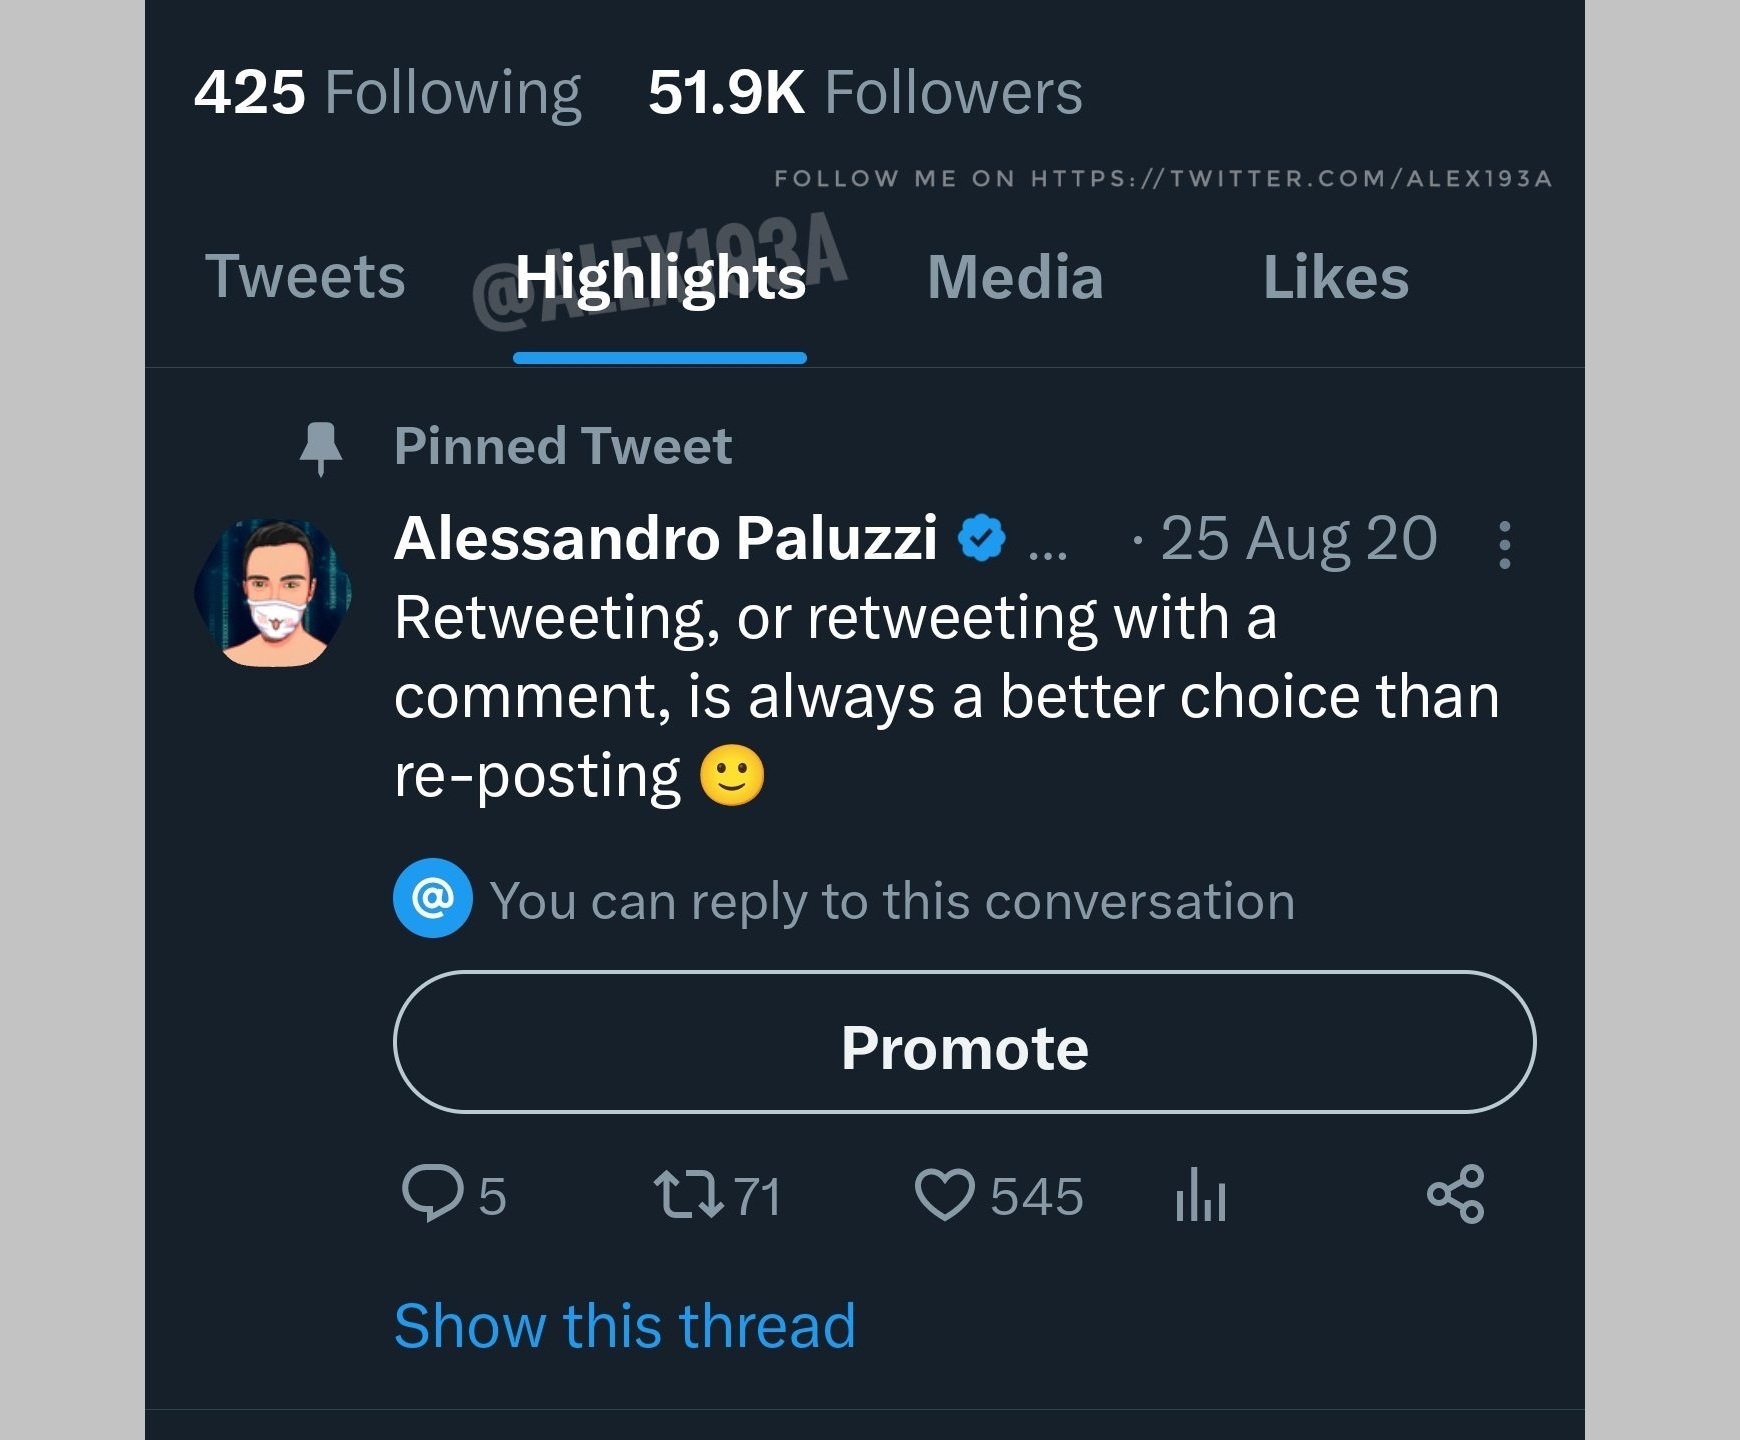Open the tweet's three-dot overflow menu
Screen dimensions: 1740x1440
point(1504,544)
